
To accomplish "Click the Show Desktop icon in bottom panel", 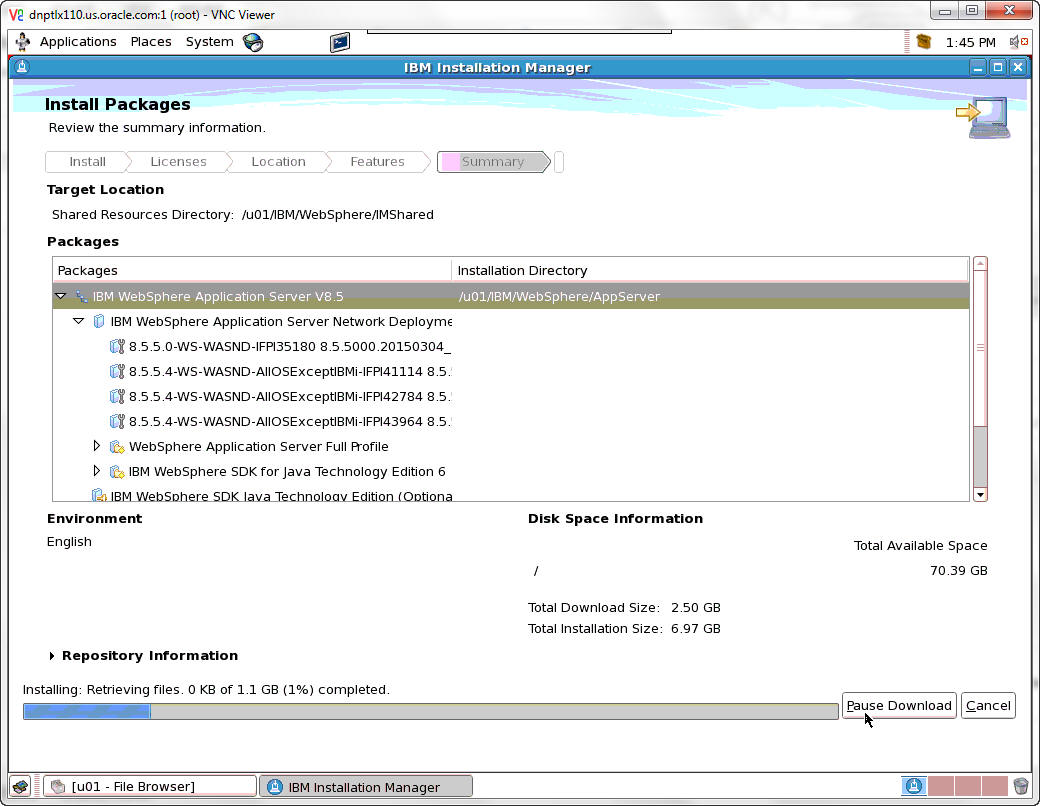I will point(21,787).
